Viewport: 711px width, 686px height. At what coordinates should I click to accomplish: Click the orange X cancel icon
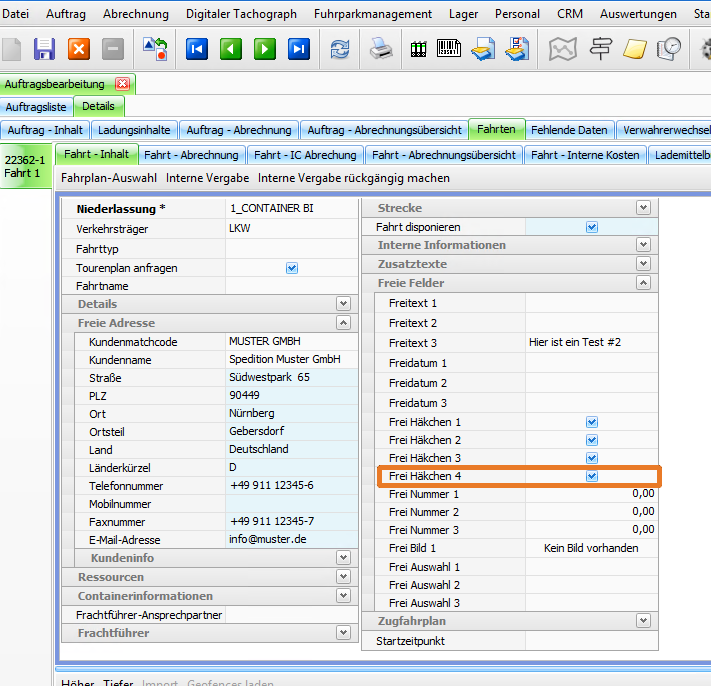(78, 49)
